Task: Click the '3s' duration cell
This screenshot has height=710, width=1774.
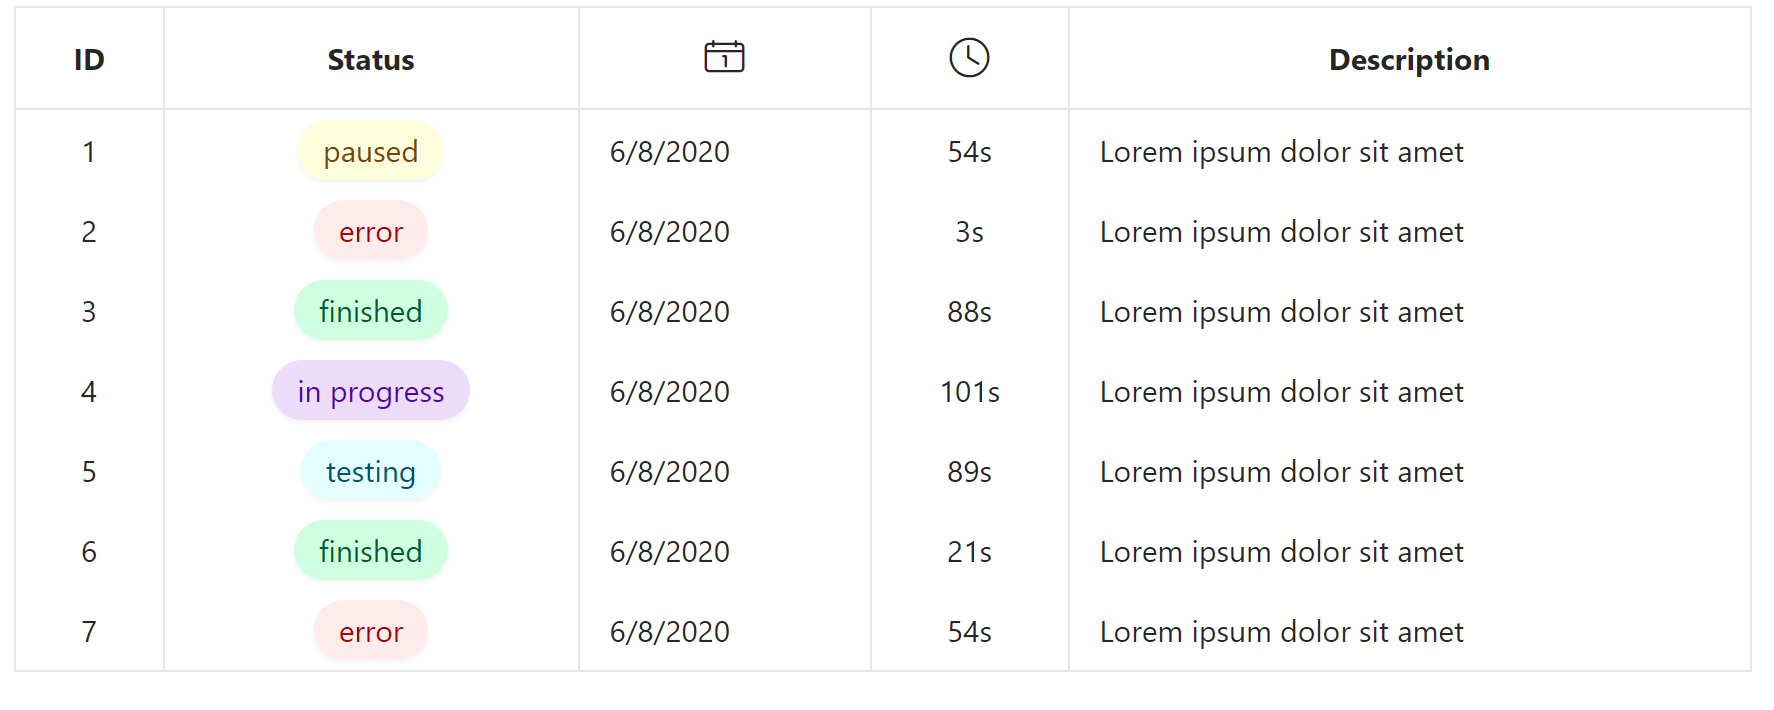Action: click(x=970, y=232)
